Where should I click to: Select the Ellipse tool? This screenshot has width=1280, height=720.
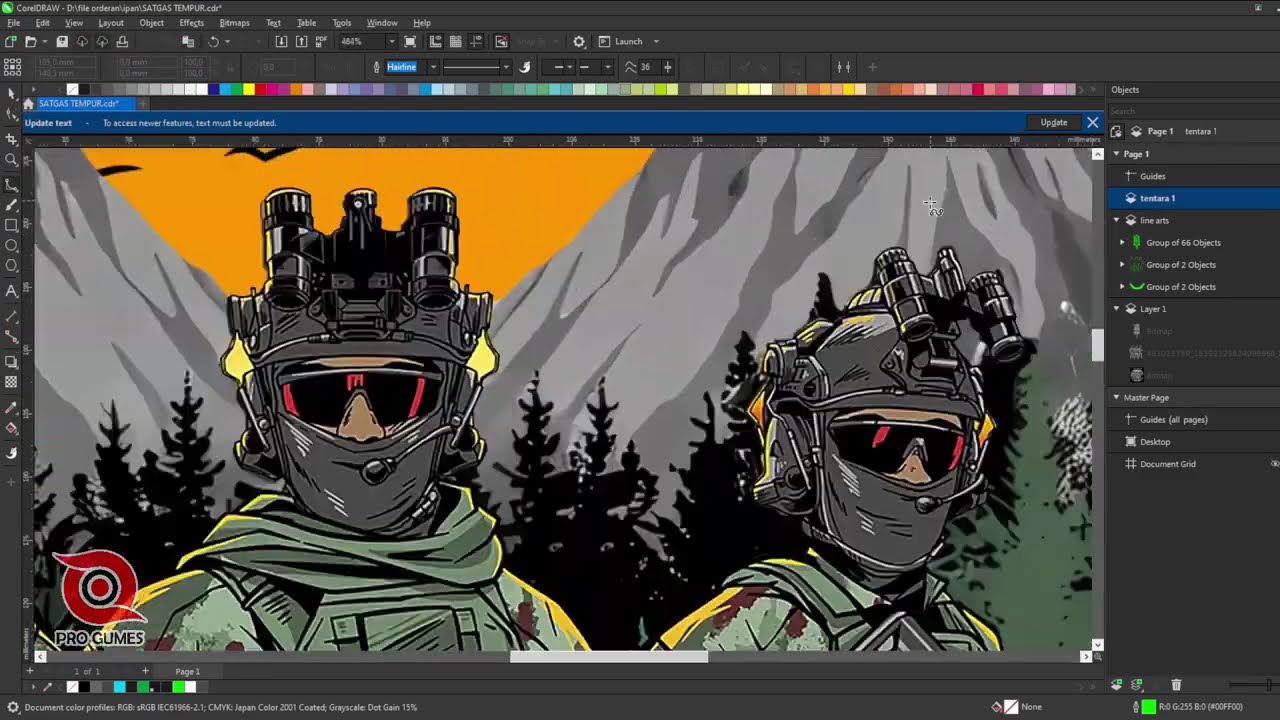coord(12,246)
